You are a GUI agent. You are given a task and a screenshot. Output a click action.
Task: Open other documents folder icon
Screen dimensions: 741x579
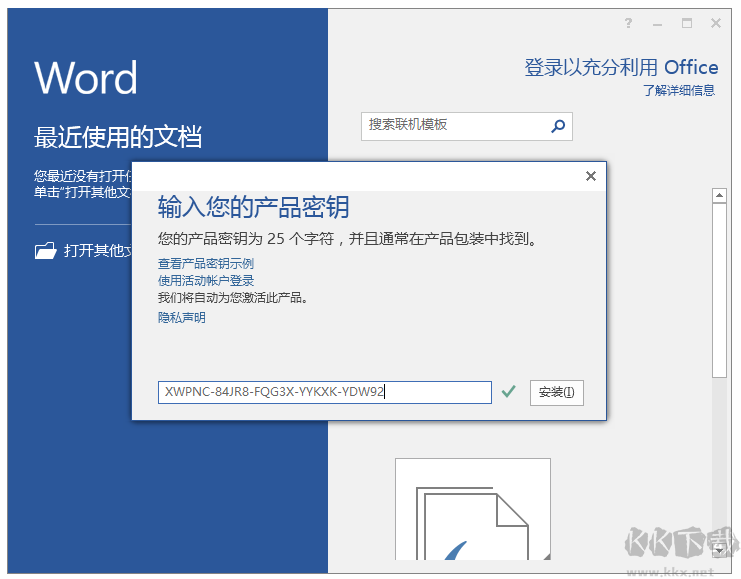click(46, 250)
